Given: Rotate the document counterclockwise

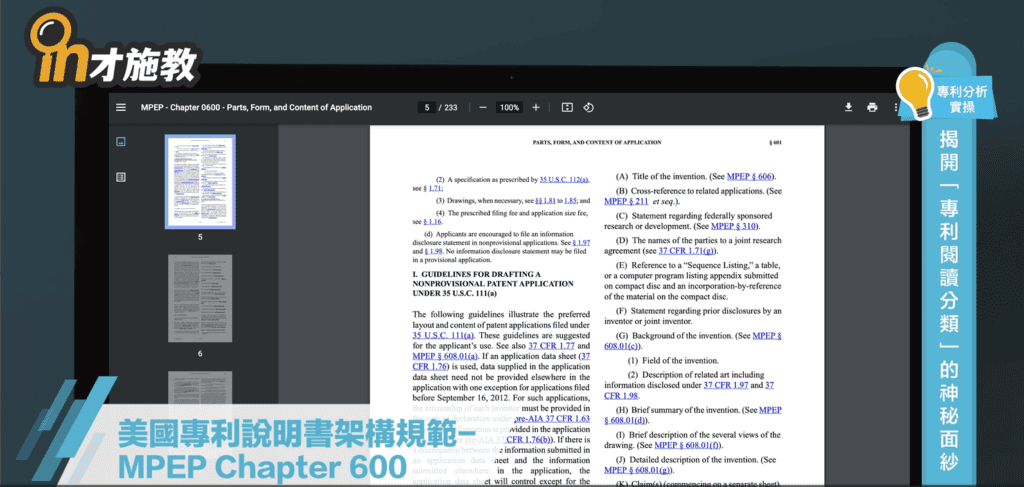Looking at the screenshot, I should point(589,107).
